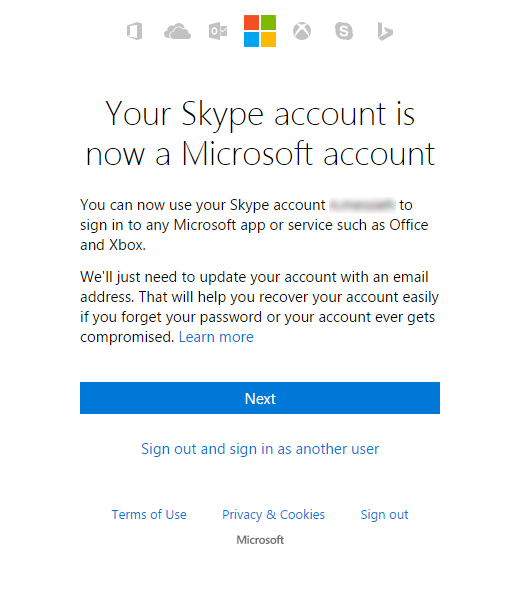Sign out and sign in as another user
Viewport: 530px width, 592px height.
[x=260, y=449]
